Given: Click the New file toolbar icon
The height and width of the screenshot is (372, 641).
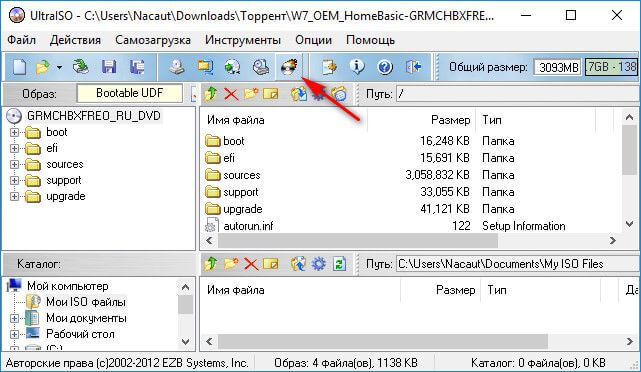Looking at the screenshot, I should pyautogui.click(x=19, y=67).
